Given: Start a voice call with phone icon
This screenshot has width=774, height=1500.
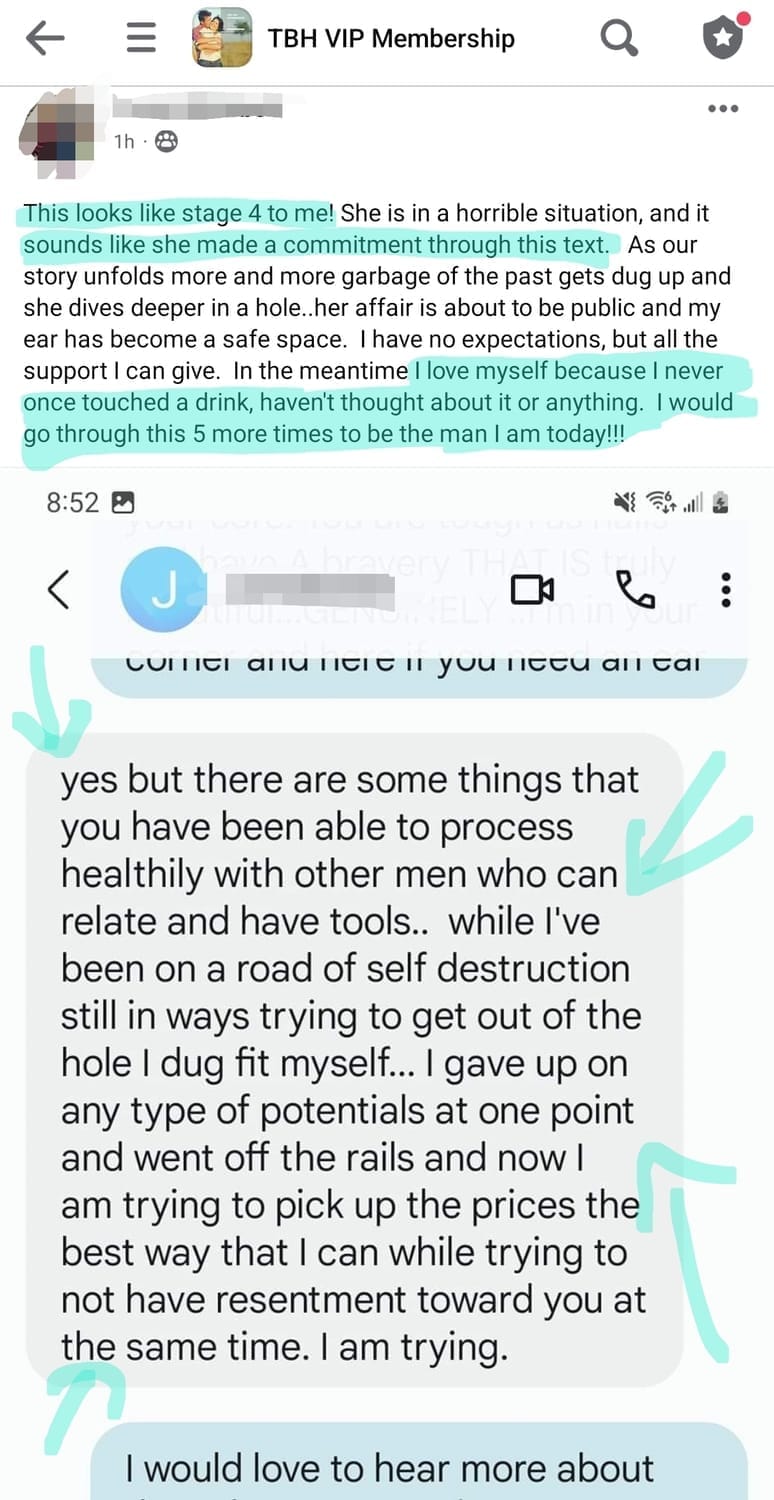Looking at the screenshot, I should [635, 590].
